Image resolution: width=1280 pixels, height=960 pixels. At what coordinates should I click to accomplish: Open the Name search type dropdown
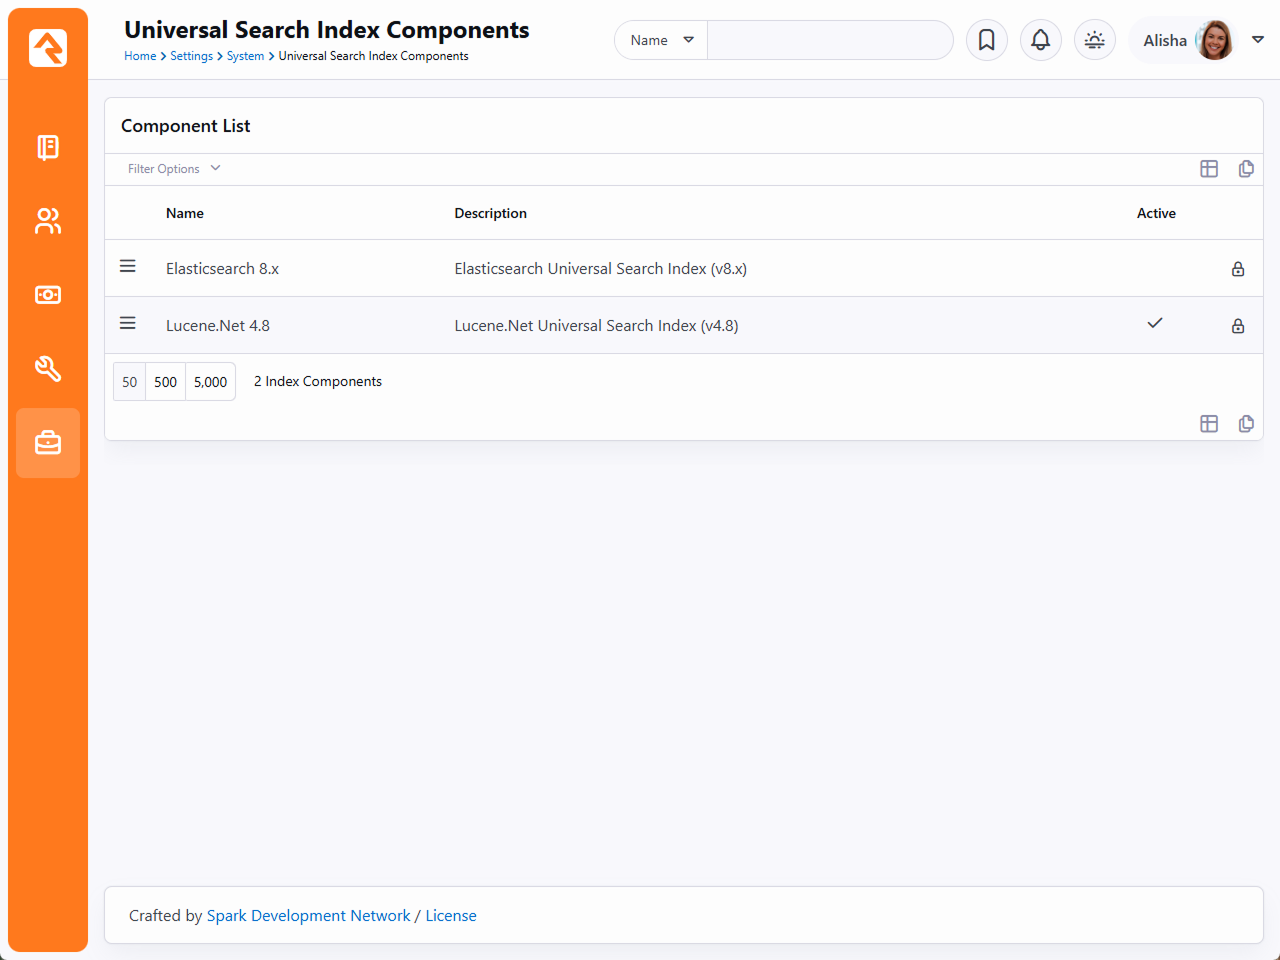(x=661, y=40)
